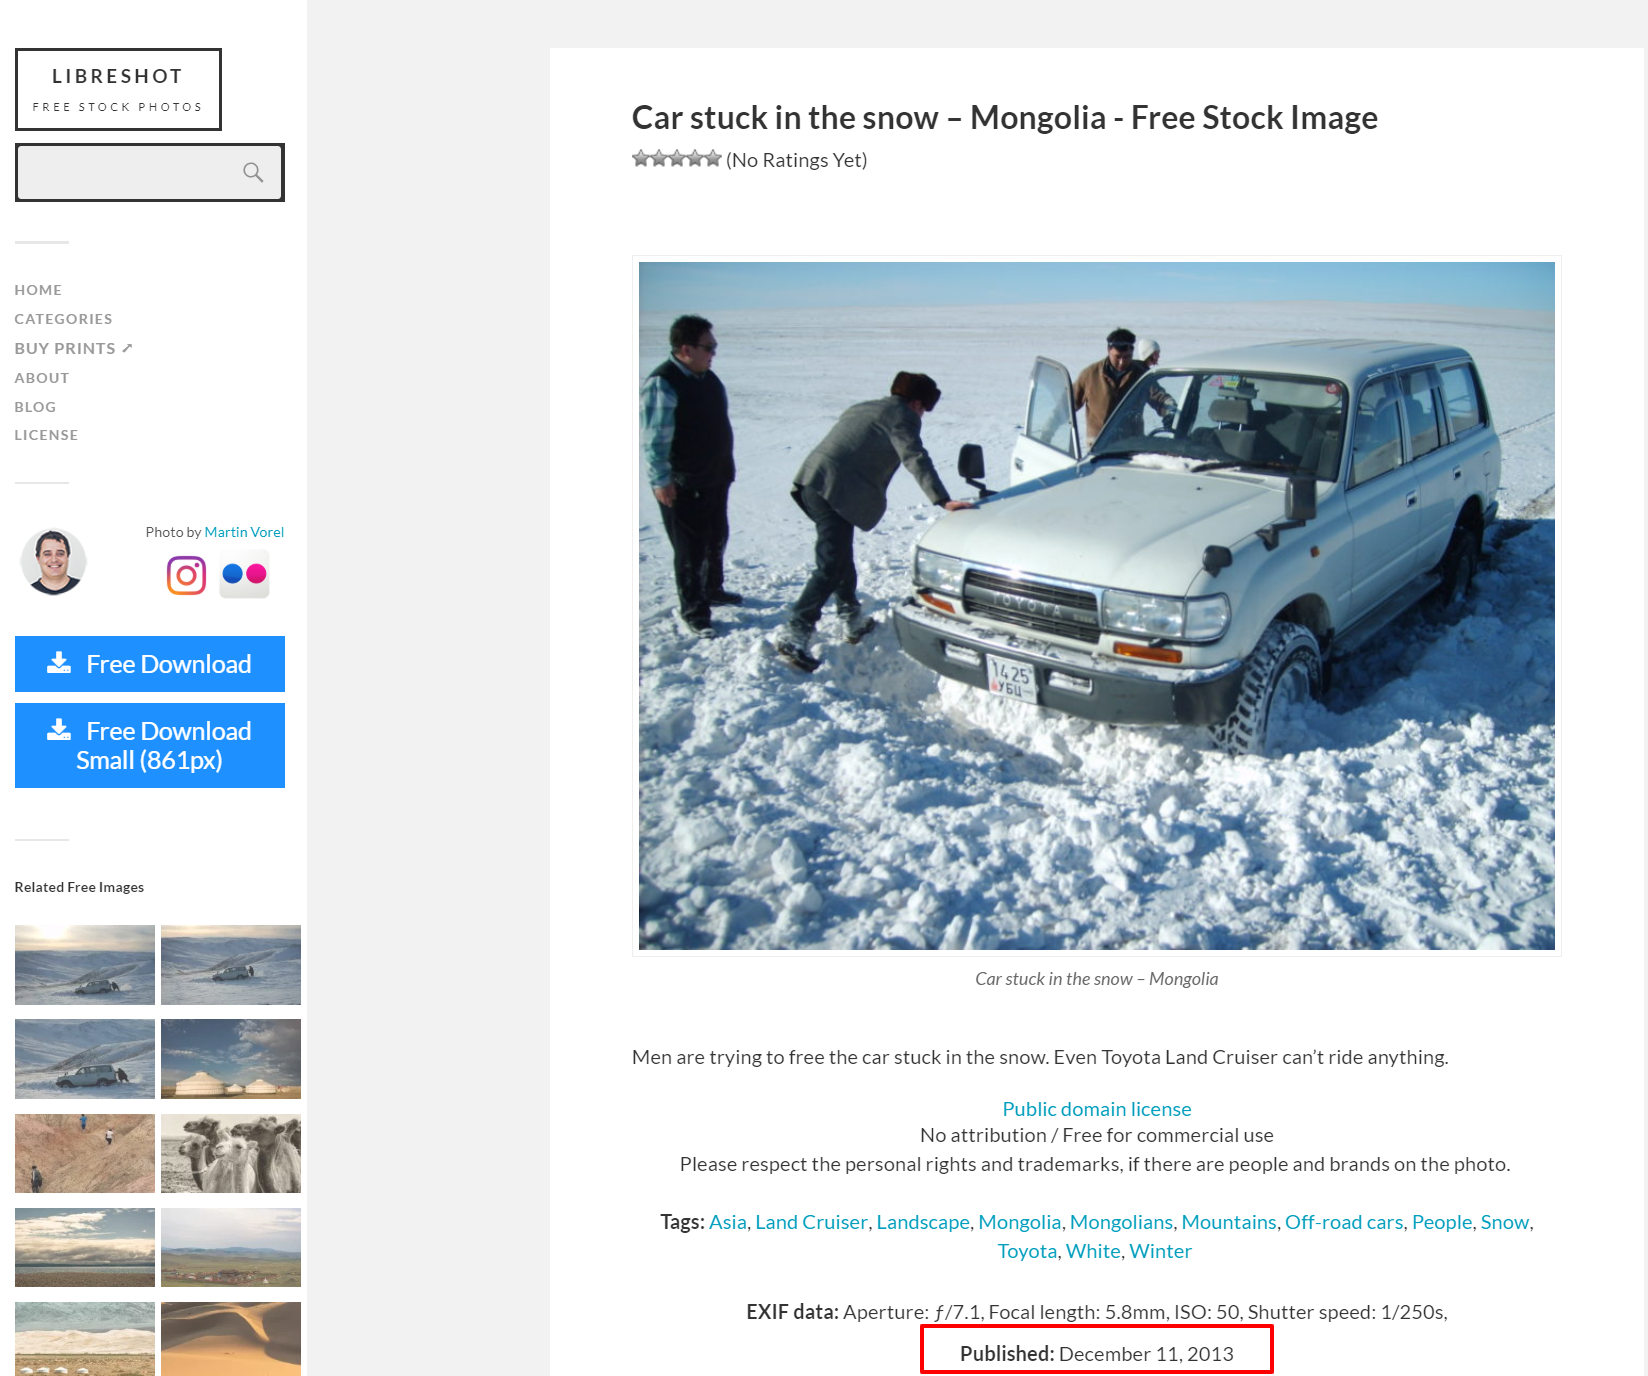1648x1376 pixels.
Task: Open the Blog menu item
Action: pyautogui.click(x=35, y=407)
